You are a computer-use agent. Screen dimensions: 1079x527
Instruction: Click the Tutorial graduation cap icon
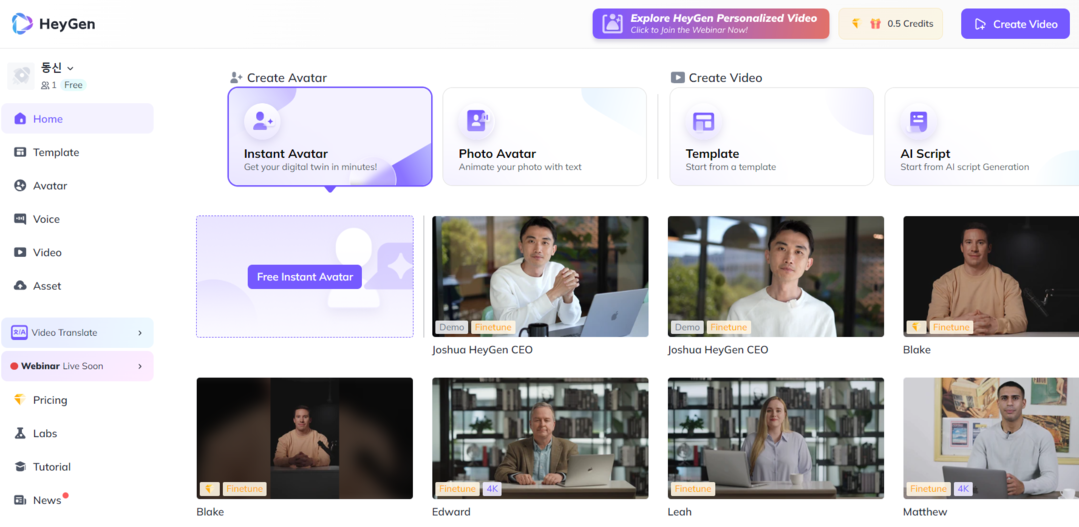coord(20,466)
